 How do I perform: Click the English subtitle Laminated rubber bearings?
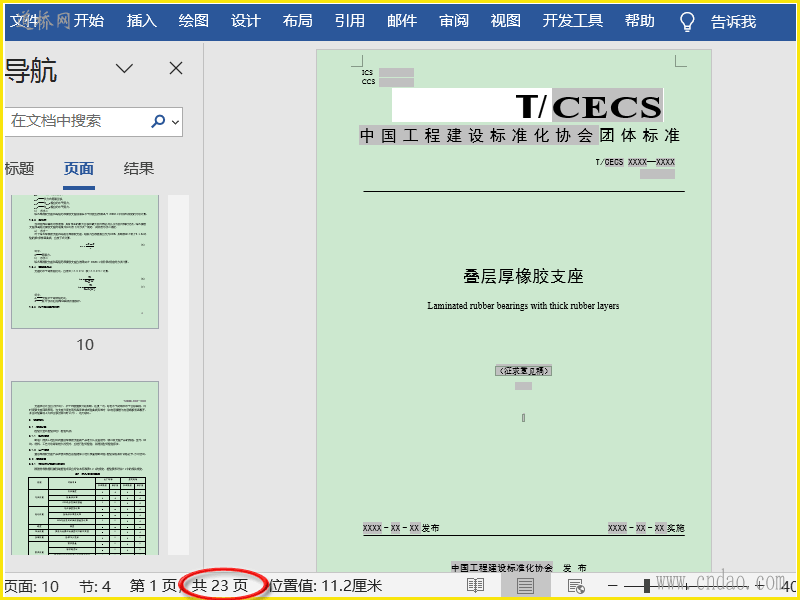point(523,306)
